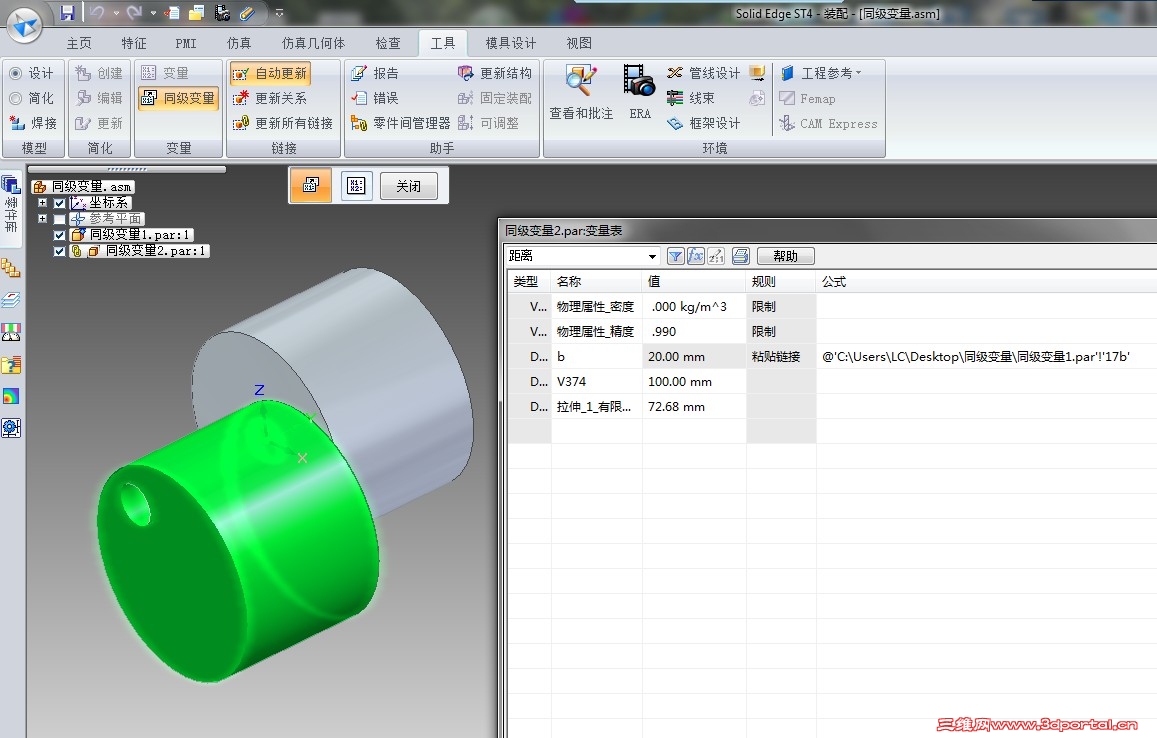Click 更新结构 update structure
The image size is (1157, 738).
(494, 73)
